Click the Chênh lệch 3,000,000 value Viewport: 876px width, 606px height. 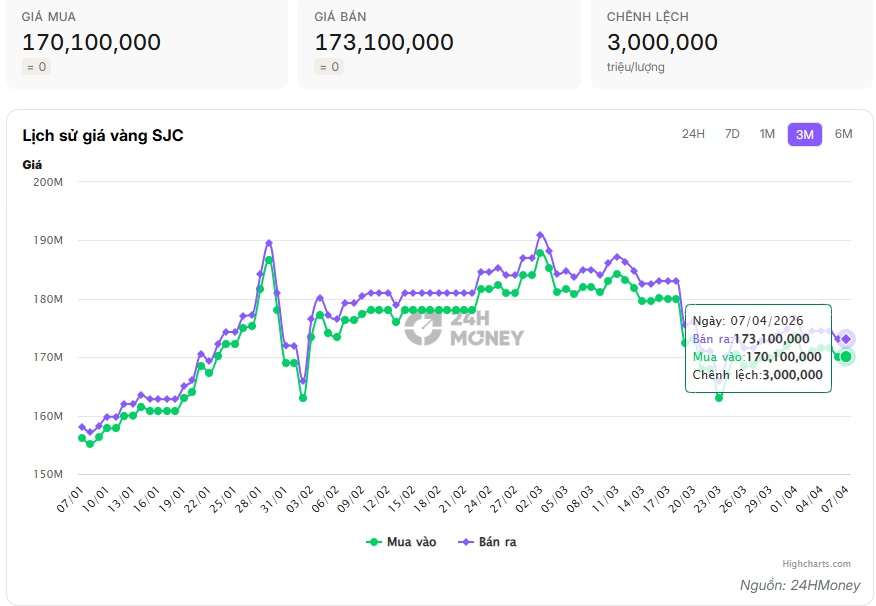pyautogui.click(x=662, y=42)
